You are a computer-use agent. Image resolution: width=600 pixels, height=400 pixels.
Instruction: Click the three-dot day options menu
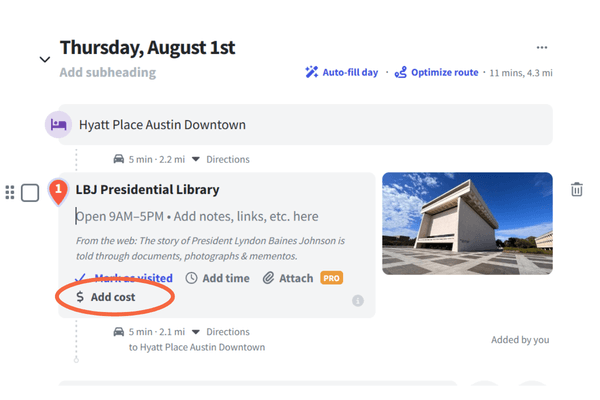(542, 47)
